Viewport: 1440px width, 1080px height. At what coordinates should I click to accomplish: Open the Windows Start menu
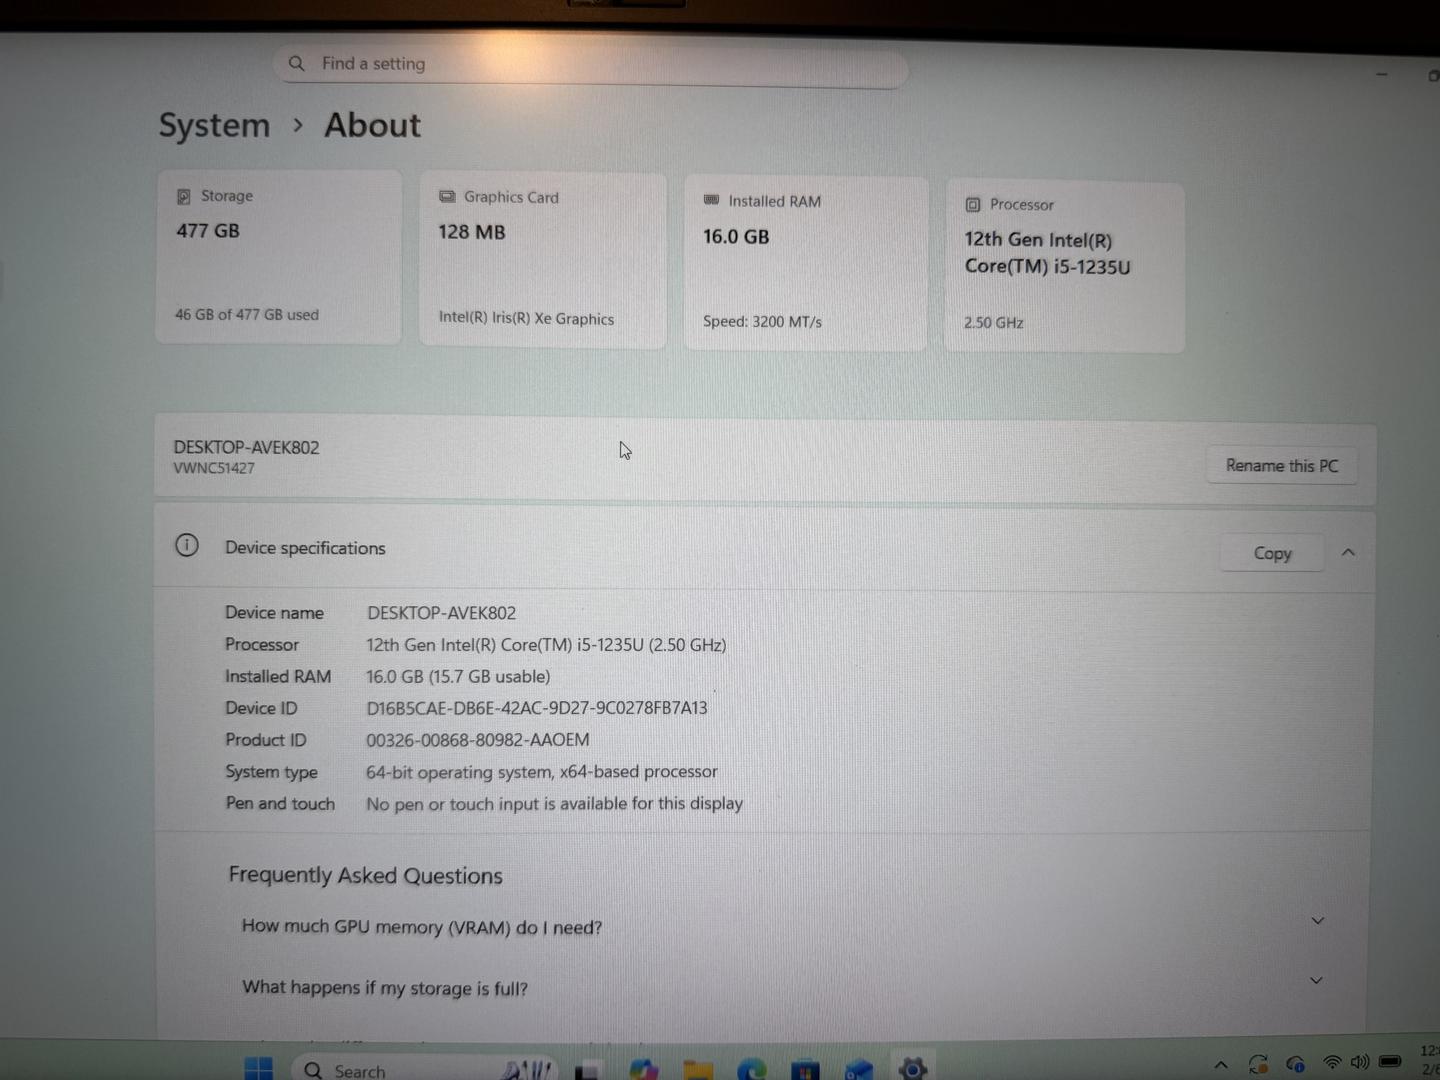[258, 1068]
